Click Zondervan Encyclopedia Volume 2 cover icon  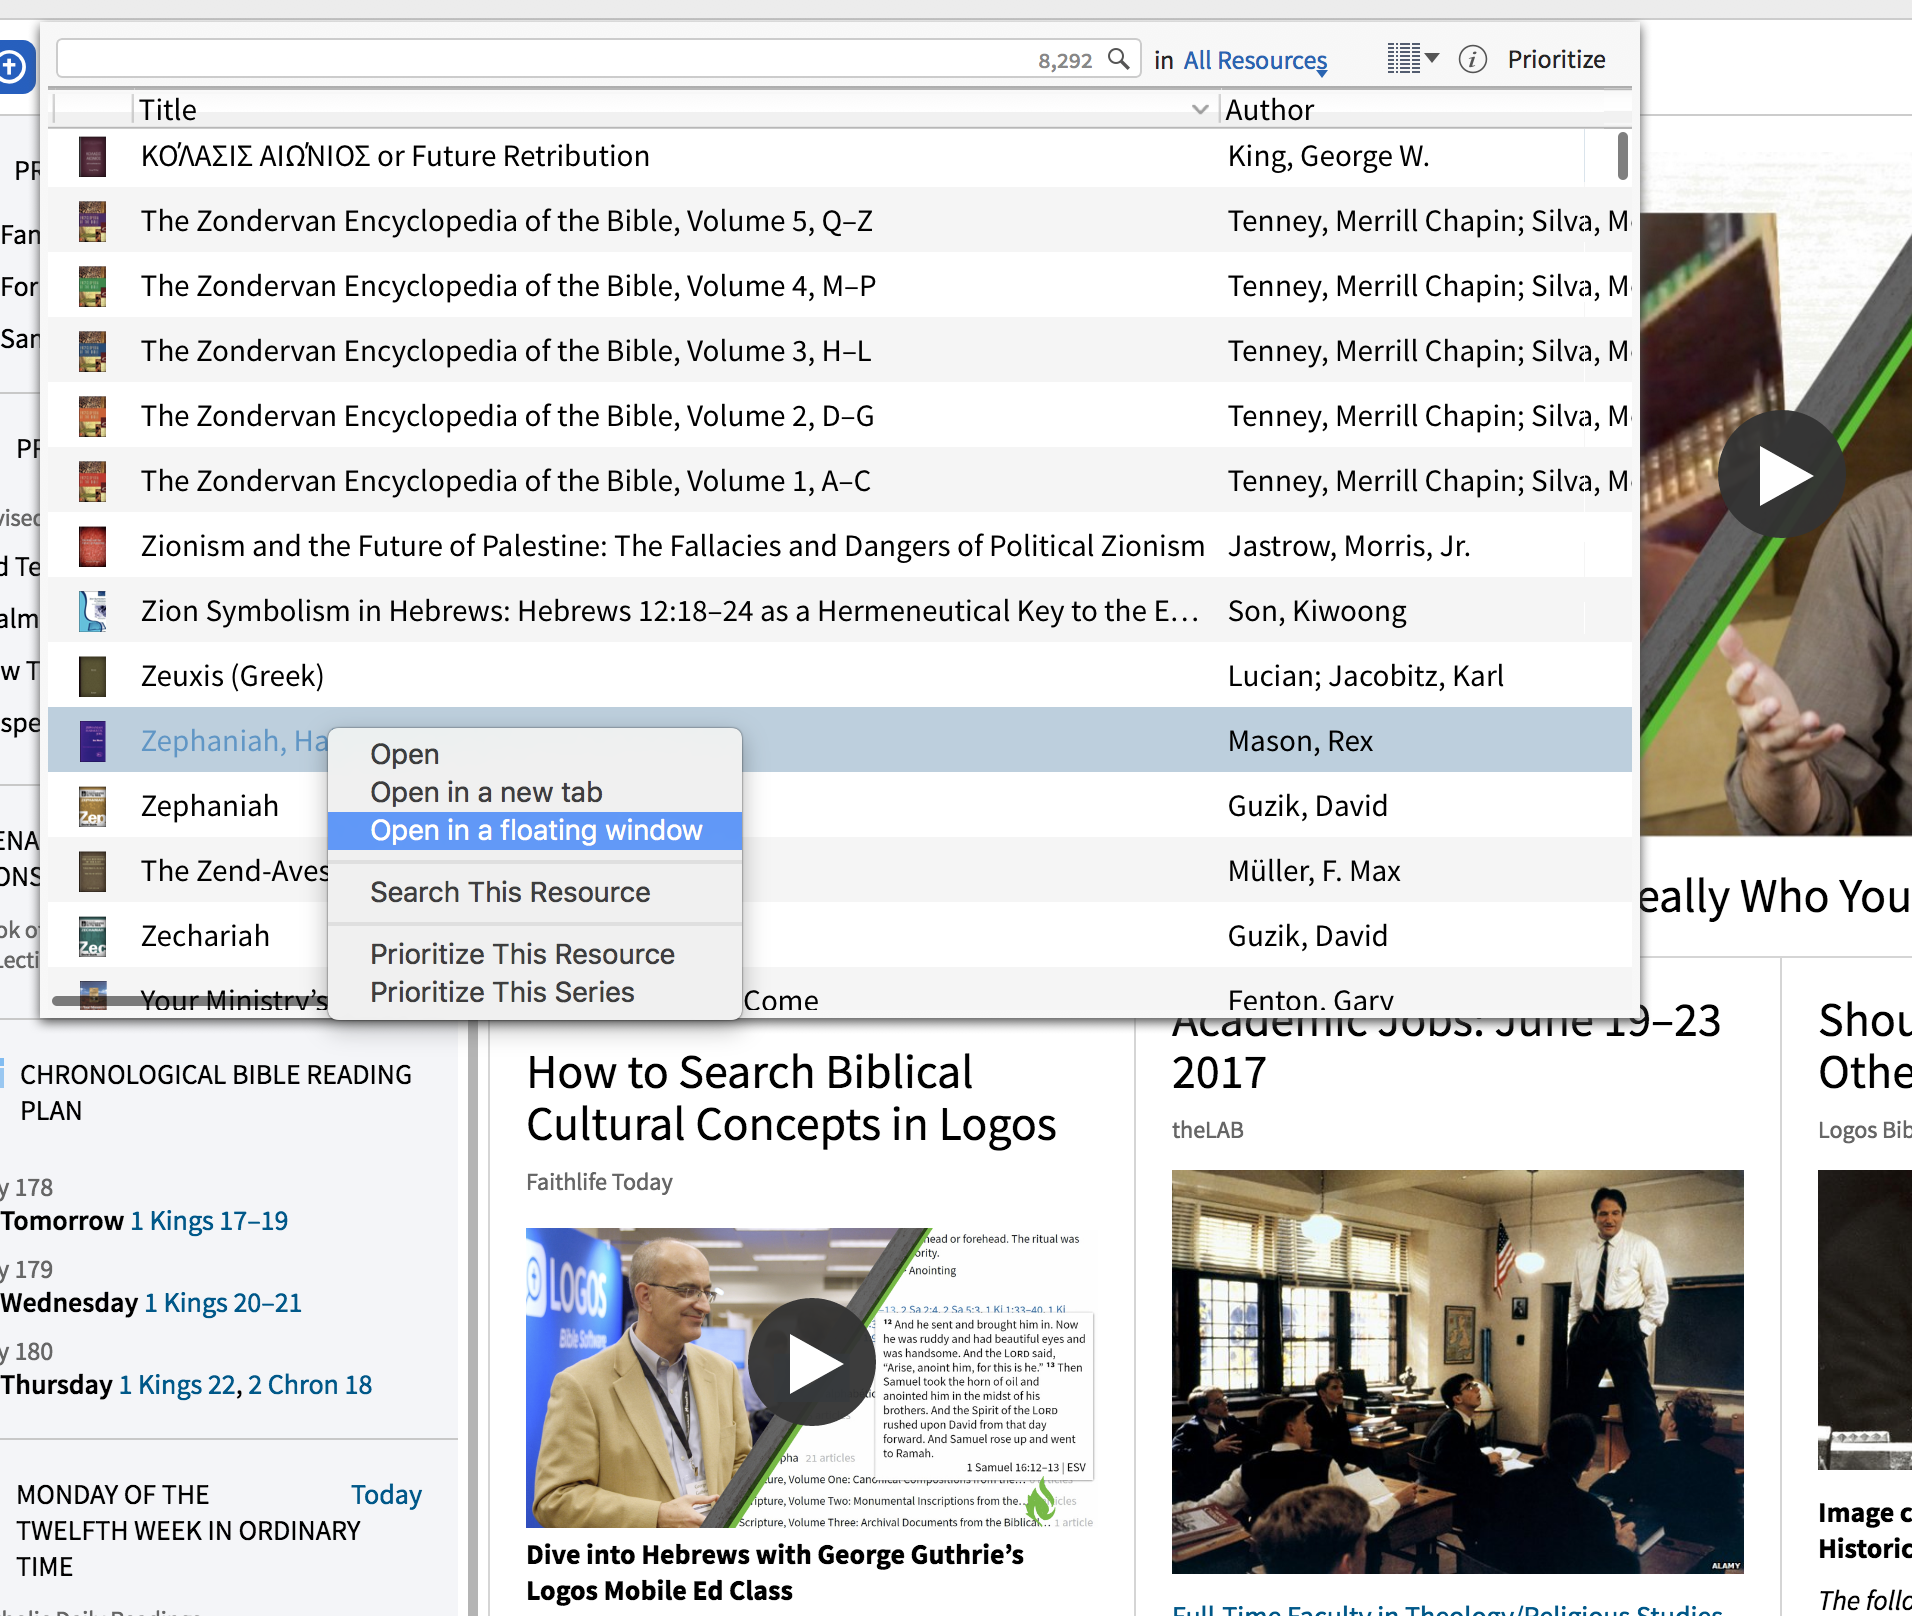(92, 417)
